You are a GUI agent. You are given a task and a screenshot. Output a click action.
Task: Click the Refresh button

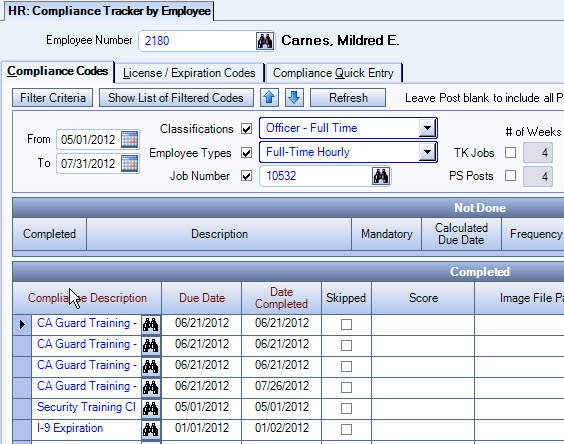(348, 98)
